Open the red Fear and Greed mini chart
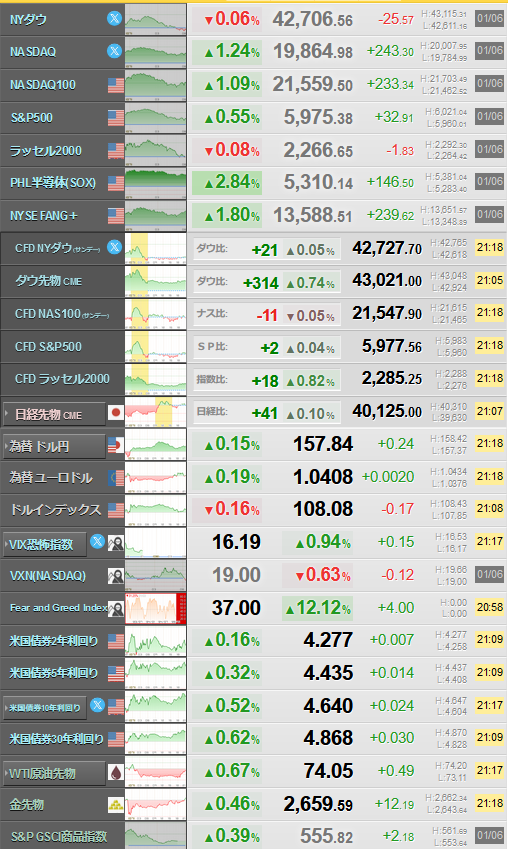This screenshot has height=849, width=509. (155, 609)
